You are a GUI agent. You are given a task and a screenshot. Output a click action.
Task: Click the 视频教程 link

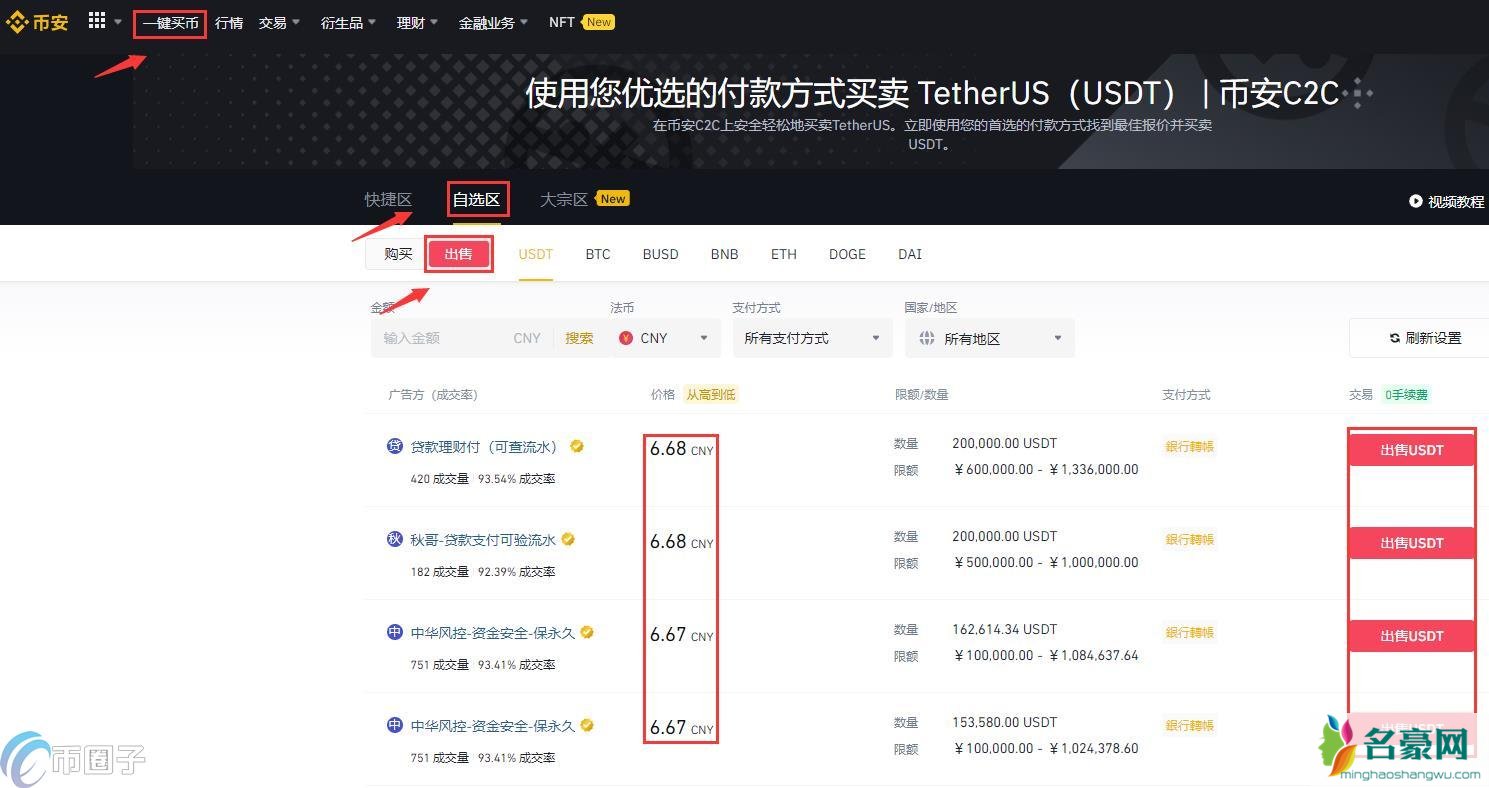tap(1455, 201)
